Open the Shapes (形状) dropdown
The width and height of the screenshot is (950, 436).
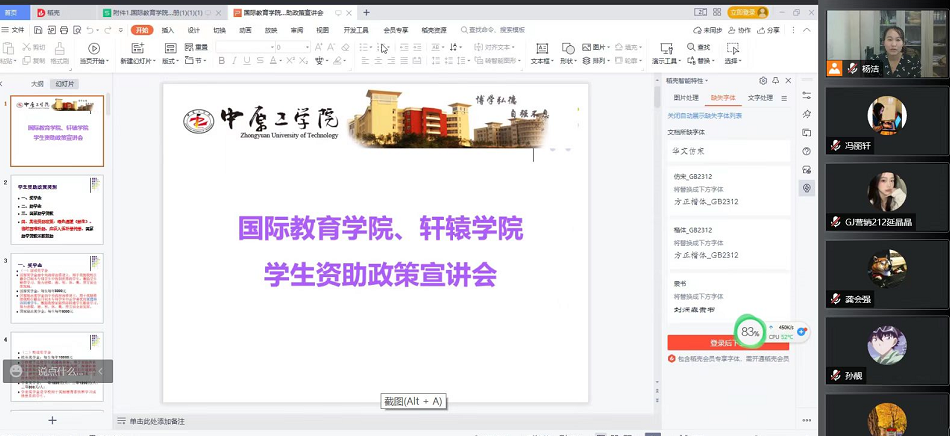[x=568, y=61]
